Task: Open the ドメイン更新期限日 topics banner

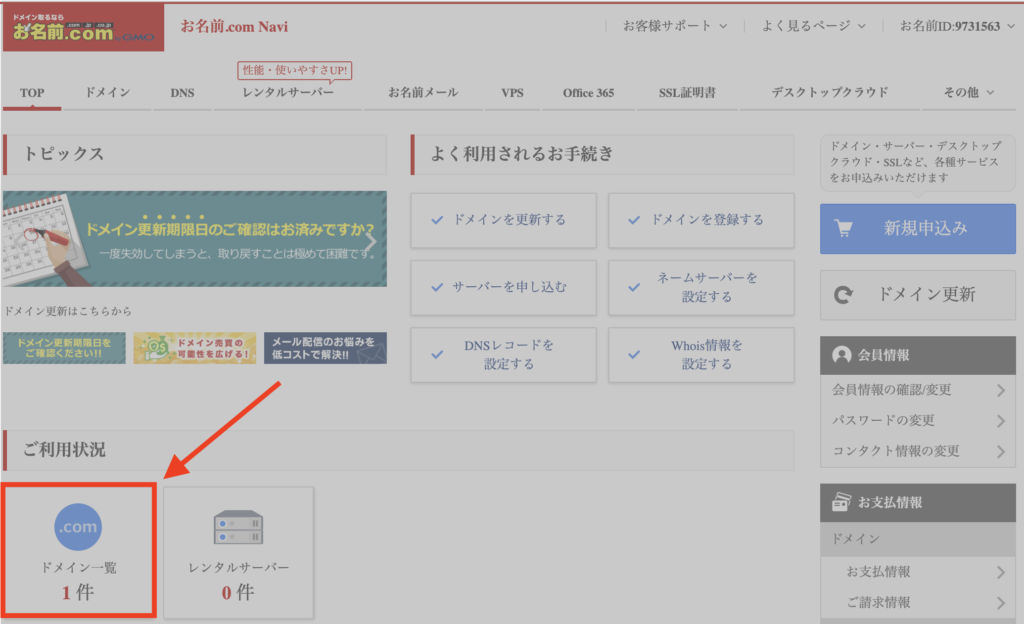Action: coord(195,239)
